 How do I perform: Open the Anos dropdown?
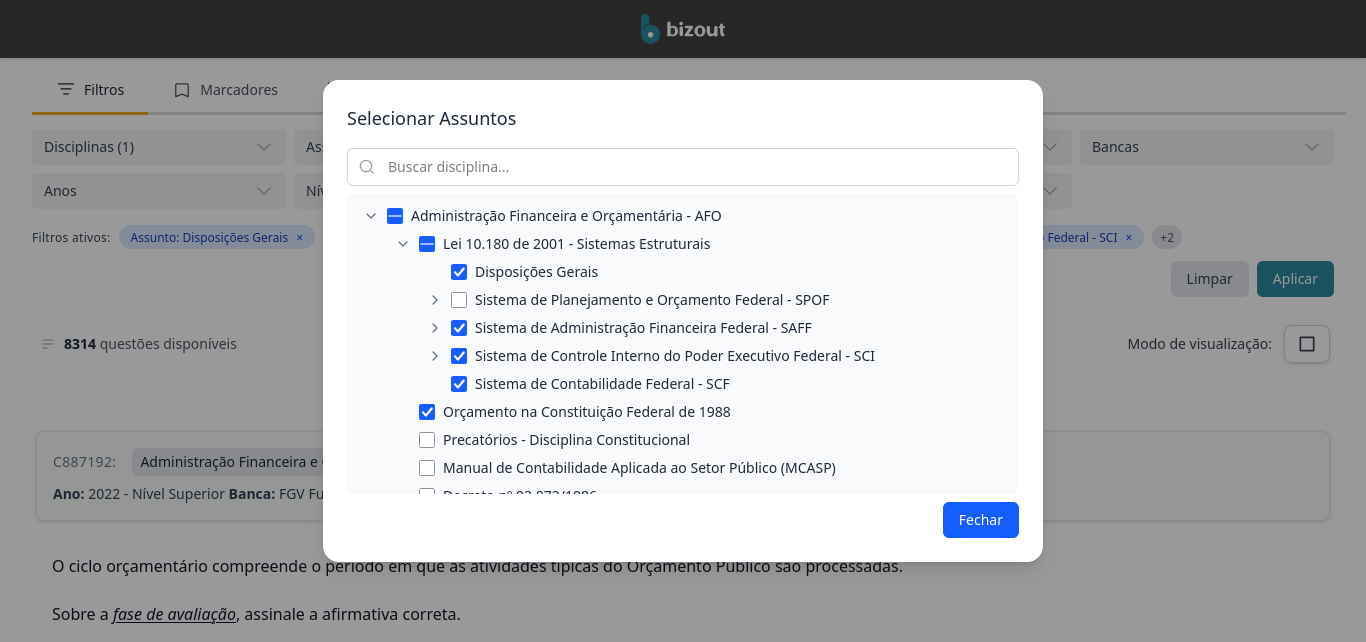click(x=157, y=191)
